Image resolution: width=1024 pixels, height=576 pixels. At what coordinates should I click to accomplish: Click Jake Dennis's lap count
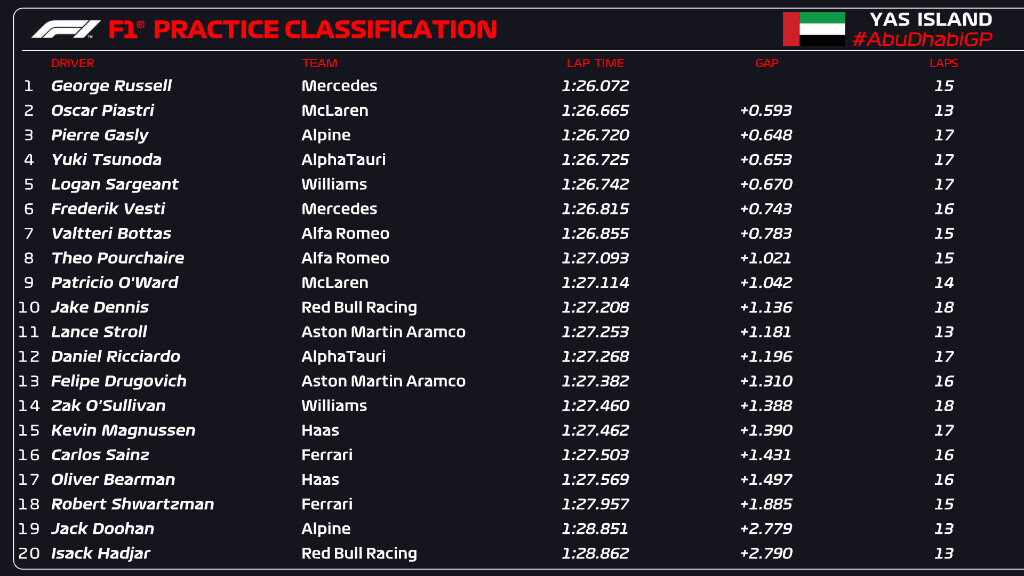point(943,307)
